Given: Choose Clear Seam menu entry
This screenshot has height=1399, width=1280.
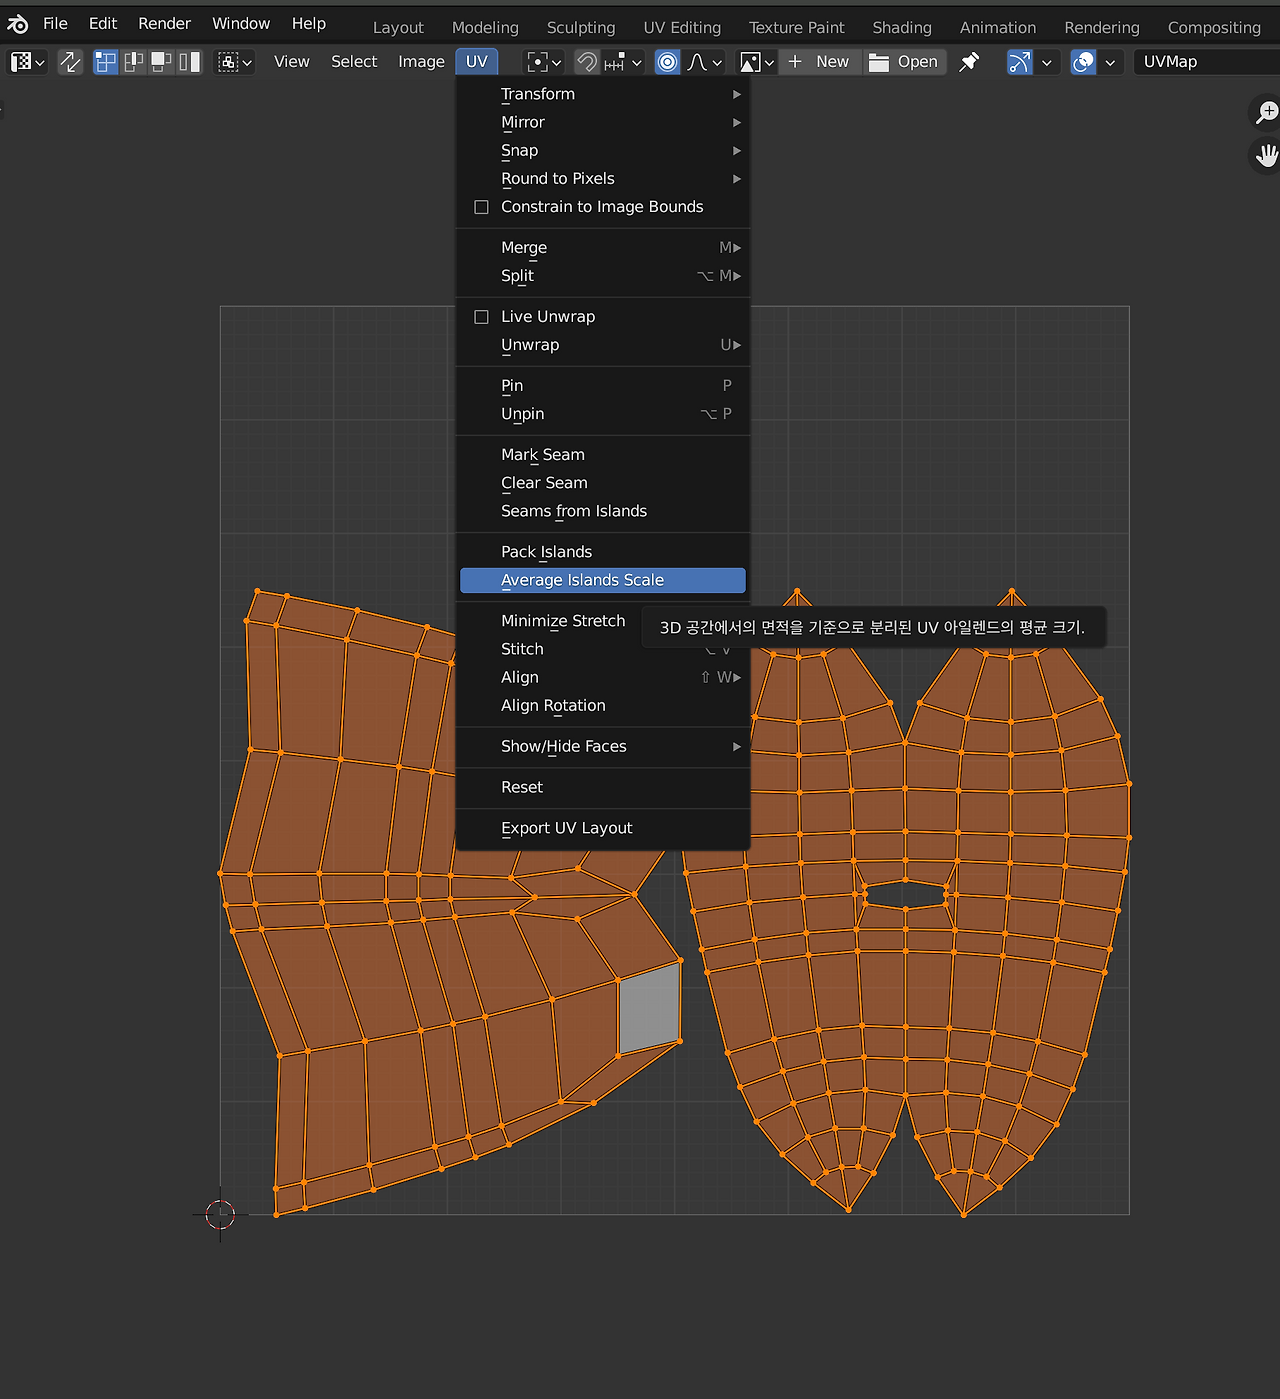Looking at the screenshot, I should pyautogui.click(x=603, y=482).
